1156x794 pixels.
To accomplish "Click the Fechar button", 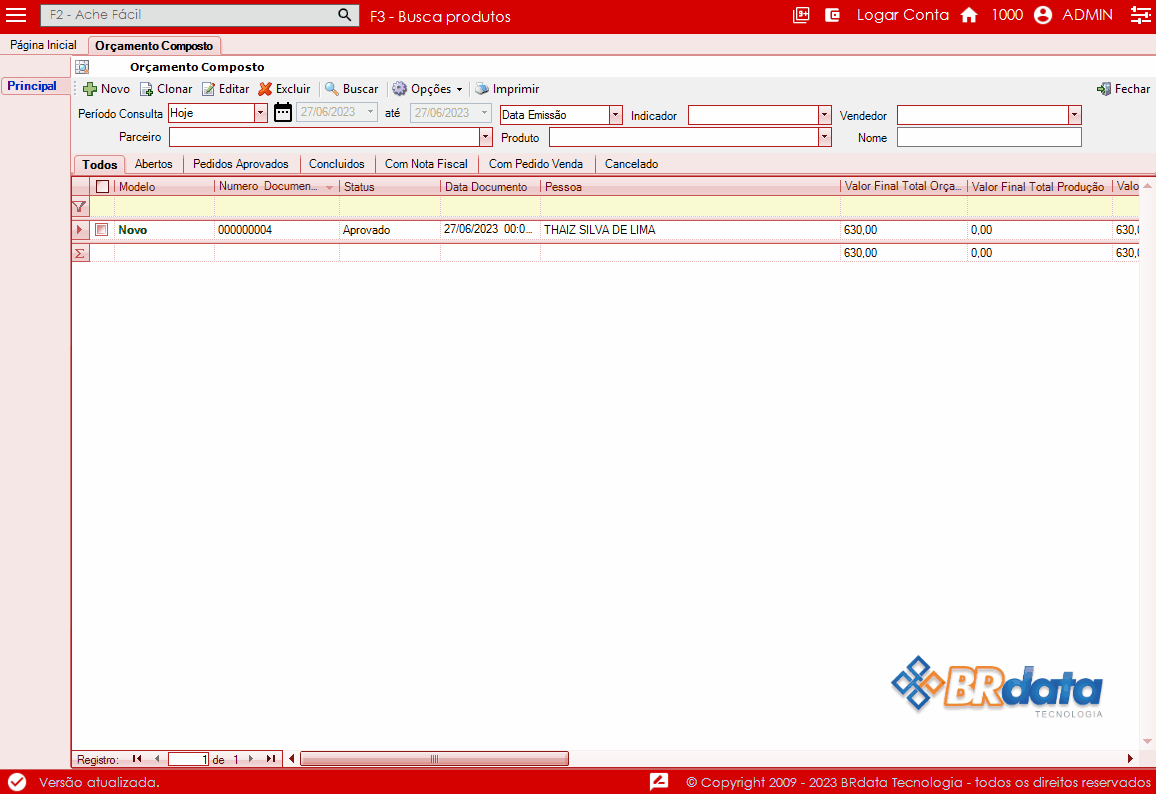I will coord(1123,89).
